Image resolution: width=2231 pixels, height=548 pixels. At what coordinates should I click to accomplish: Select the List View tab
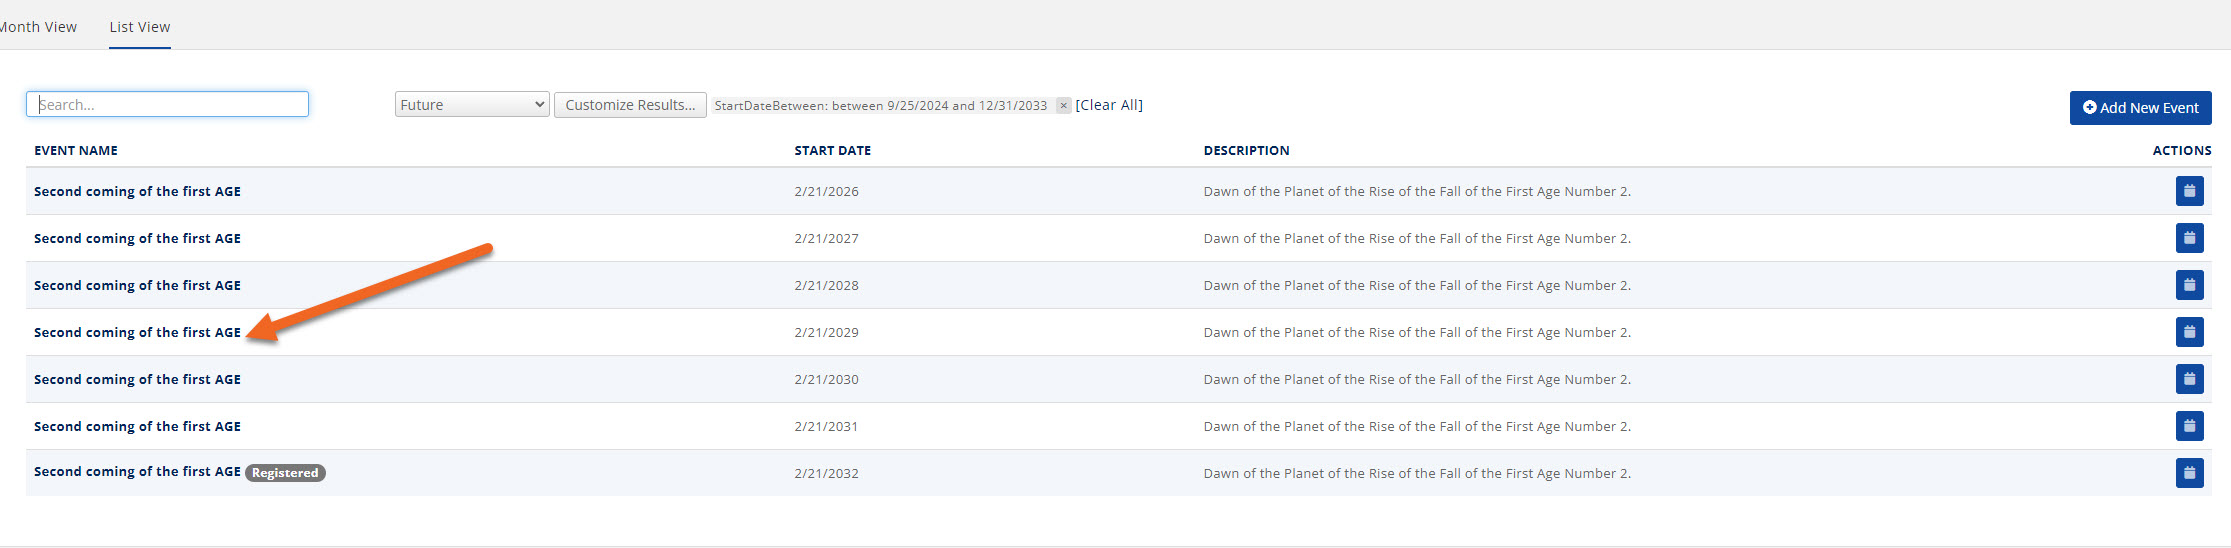140,27
